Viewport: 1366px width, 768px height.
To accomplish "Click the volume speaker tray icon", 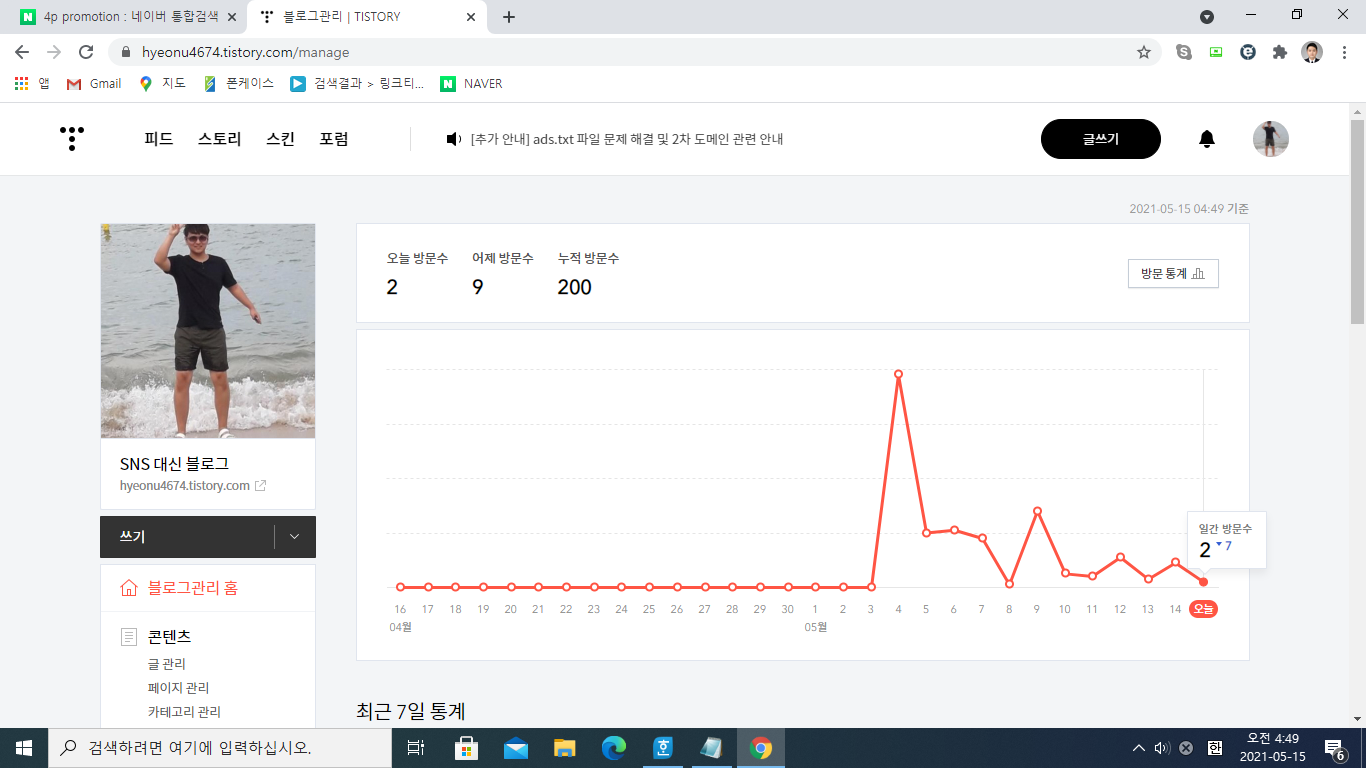I will tap(1162, 748).
